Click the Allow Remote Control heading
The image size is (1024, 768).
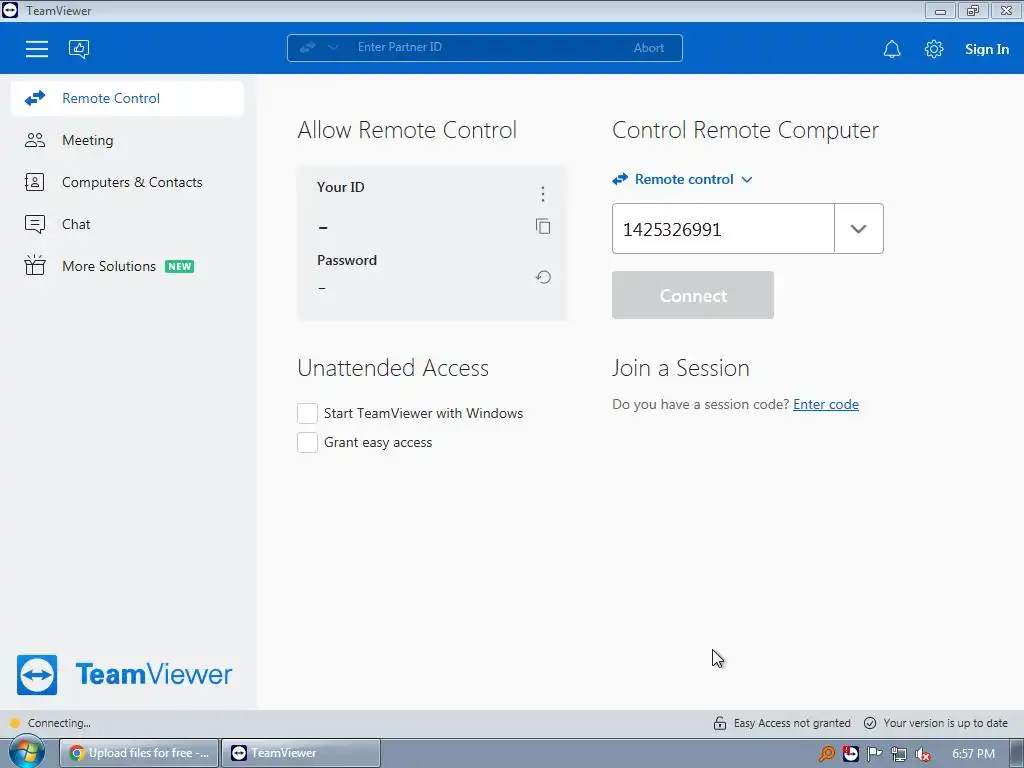click(x=407, y=130)
